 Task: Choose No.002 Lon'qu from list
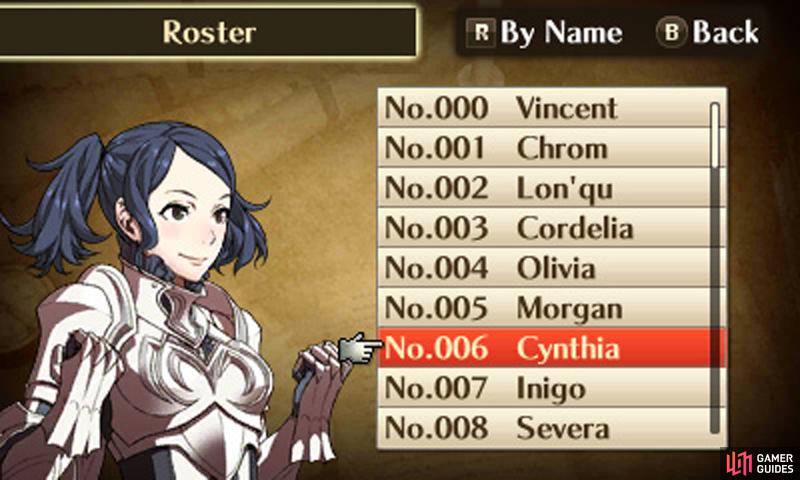[x=544, y=188]
